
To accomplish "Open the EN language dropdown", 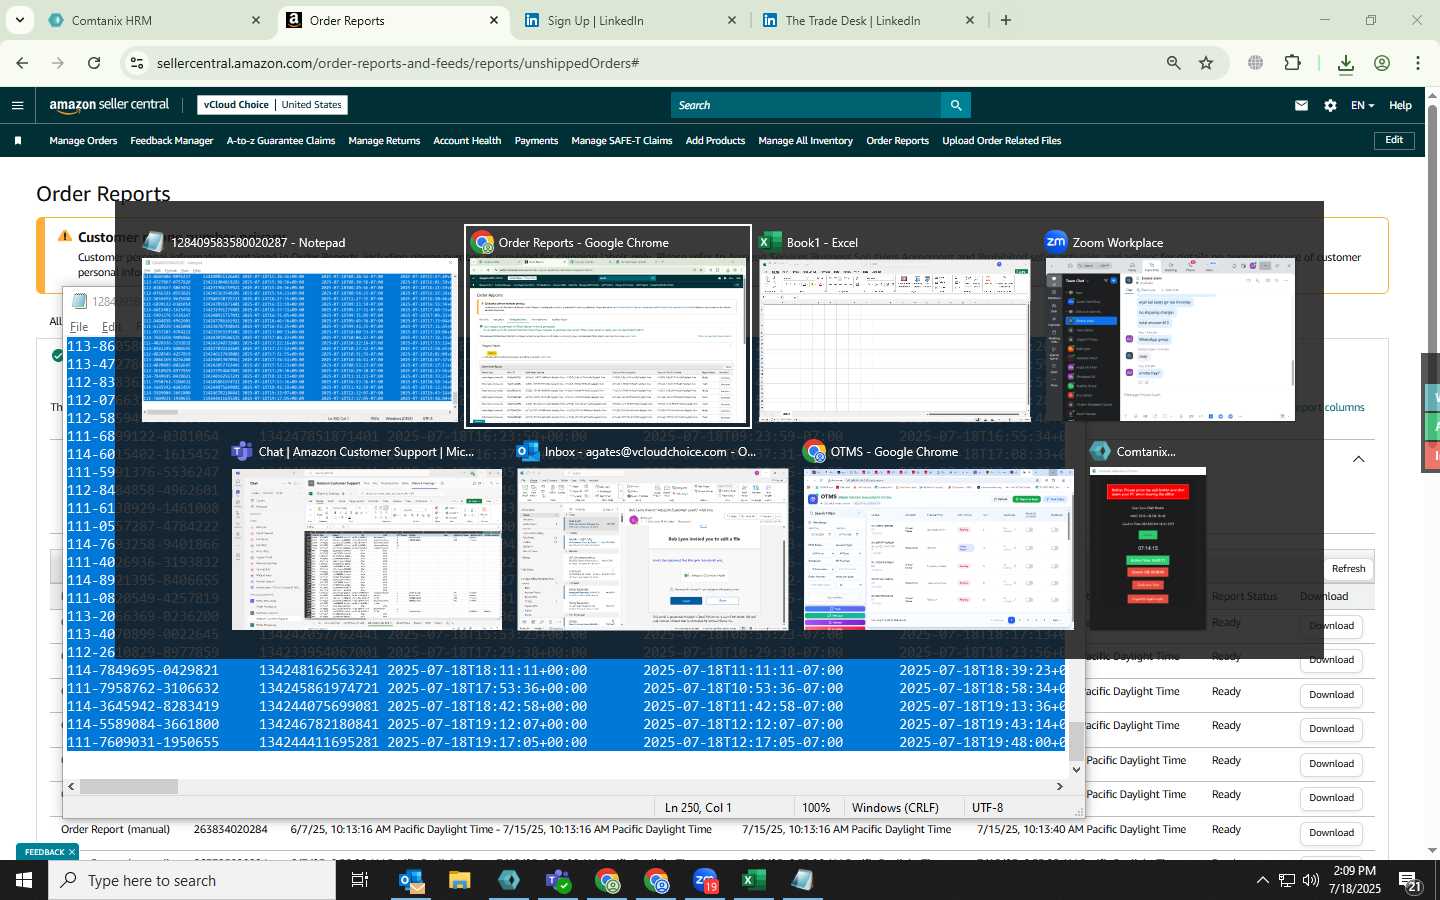I will [x=1362, y=105].
